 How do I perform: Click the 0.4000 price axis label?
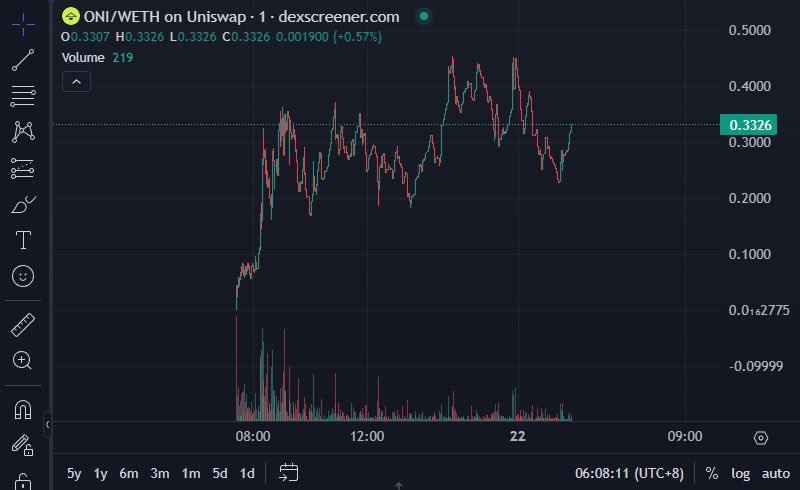coord(749,86)
